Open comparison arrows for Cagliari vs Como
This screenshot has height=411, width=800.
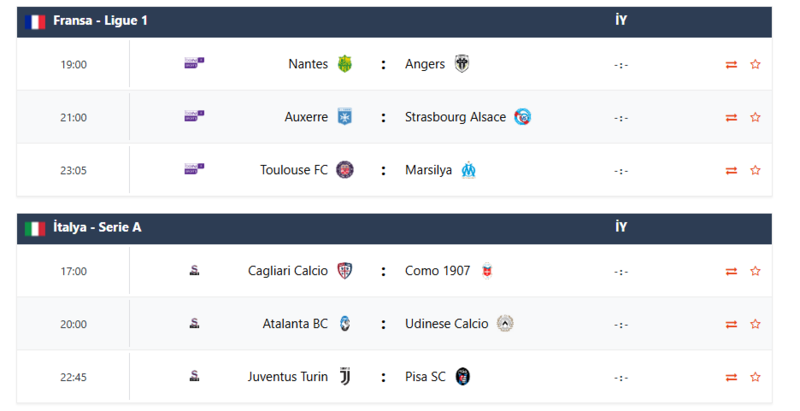pyautogui.click(x=731, y=271)
